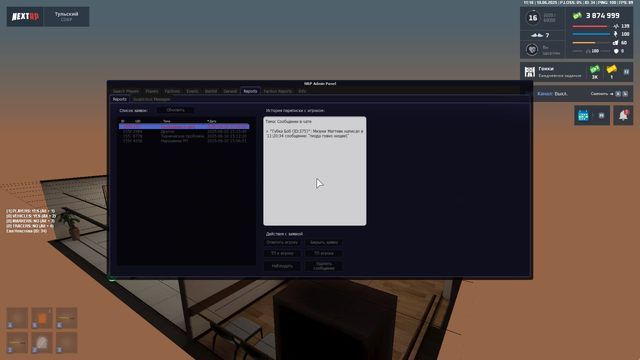Screen dimensions: 640x360
Task: Open the Suspicious Messages sub-tab
Action: pos(151,99)
